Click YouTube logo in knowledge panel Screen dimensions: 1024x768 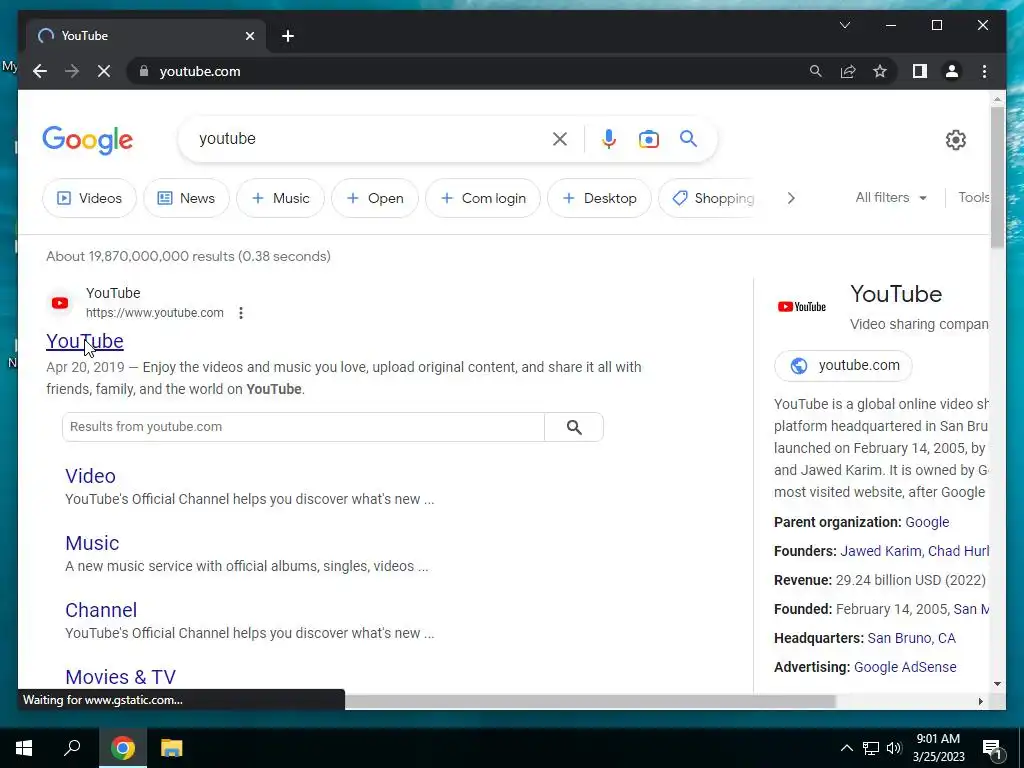[801, 306]
